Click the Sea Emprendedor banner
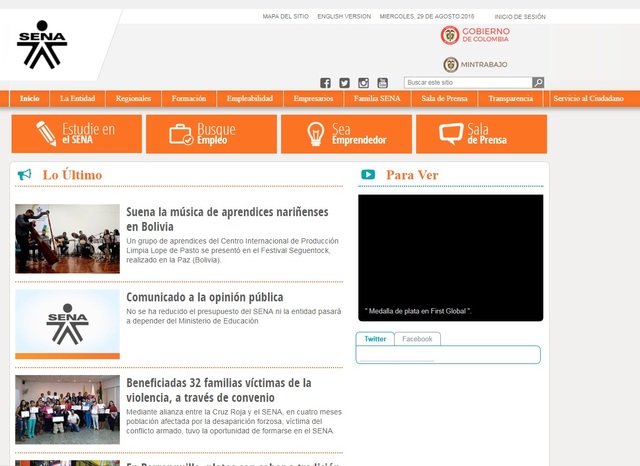 tap(347, 134)
